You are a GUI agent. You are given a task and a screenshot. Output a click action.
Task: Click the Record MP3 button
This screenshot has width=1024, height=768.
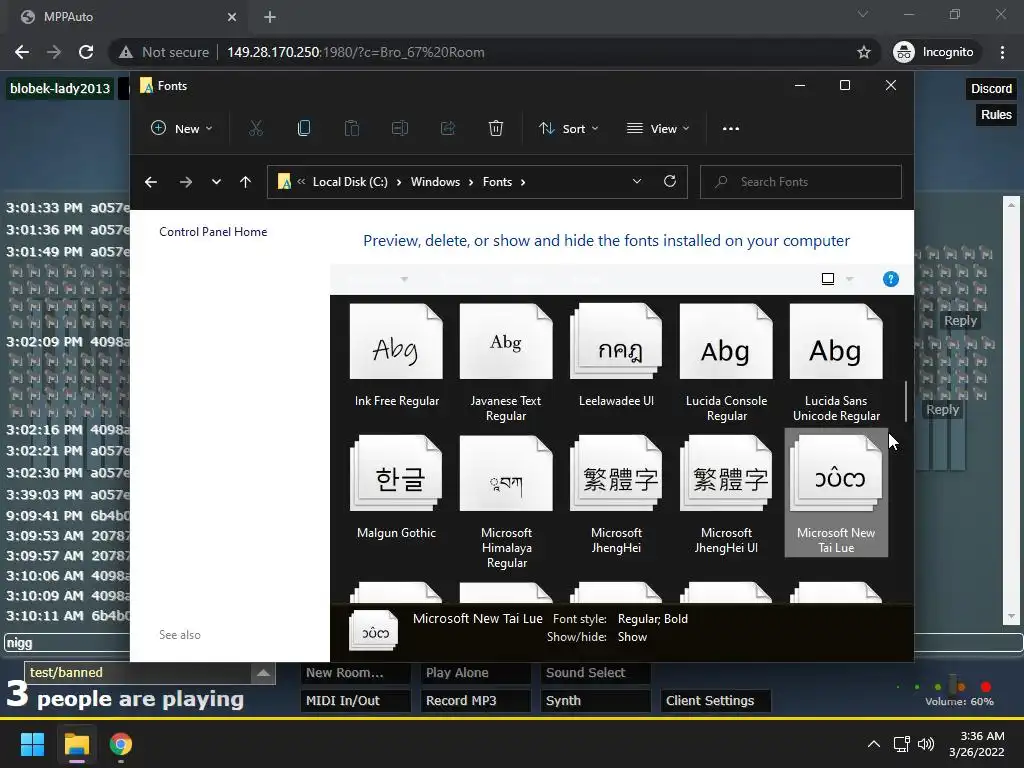(x=476, y=701)
